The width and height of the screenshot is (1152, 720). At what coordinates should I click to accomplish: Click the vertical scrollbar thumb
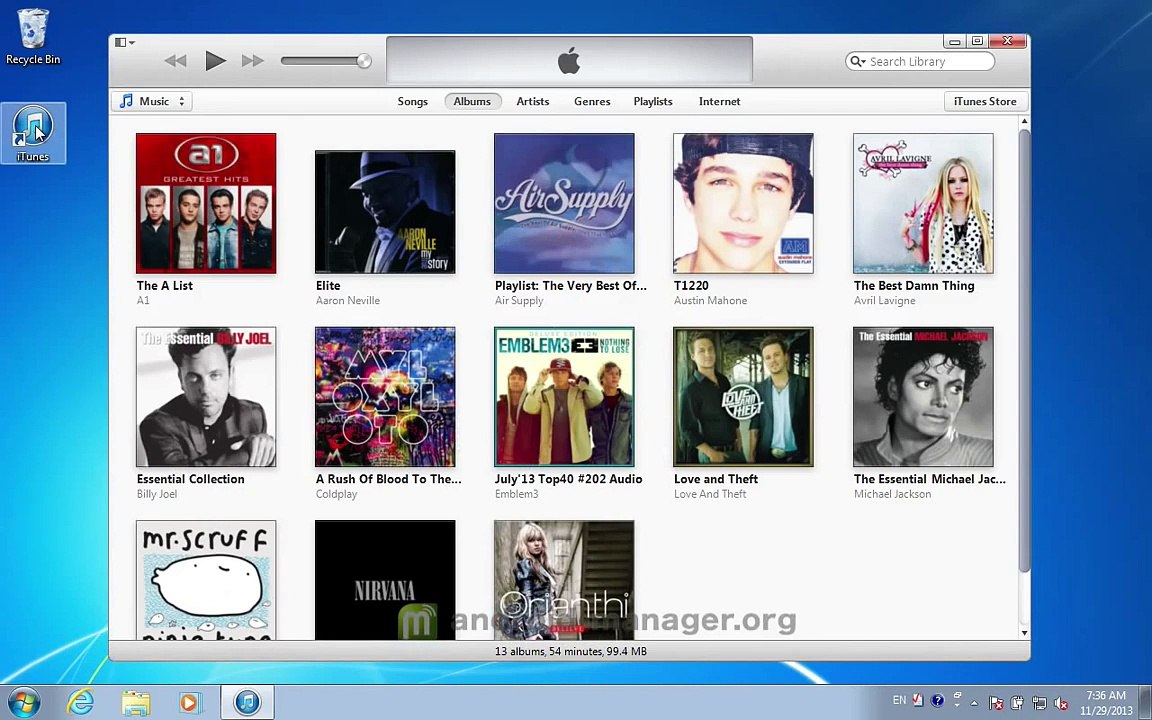[1024, 350]
